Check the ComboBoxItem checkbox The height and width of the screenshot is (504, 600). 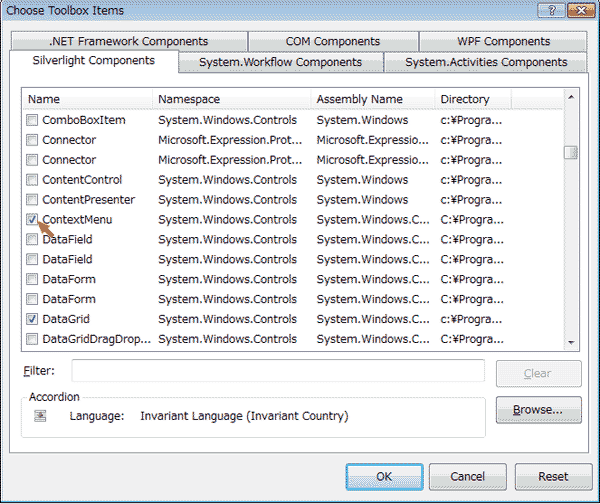32,120
